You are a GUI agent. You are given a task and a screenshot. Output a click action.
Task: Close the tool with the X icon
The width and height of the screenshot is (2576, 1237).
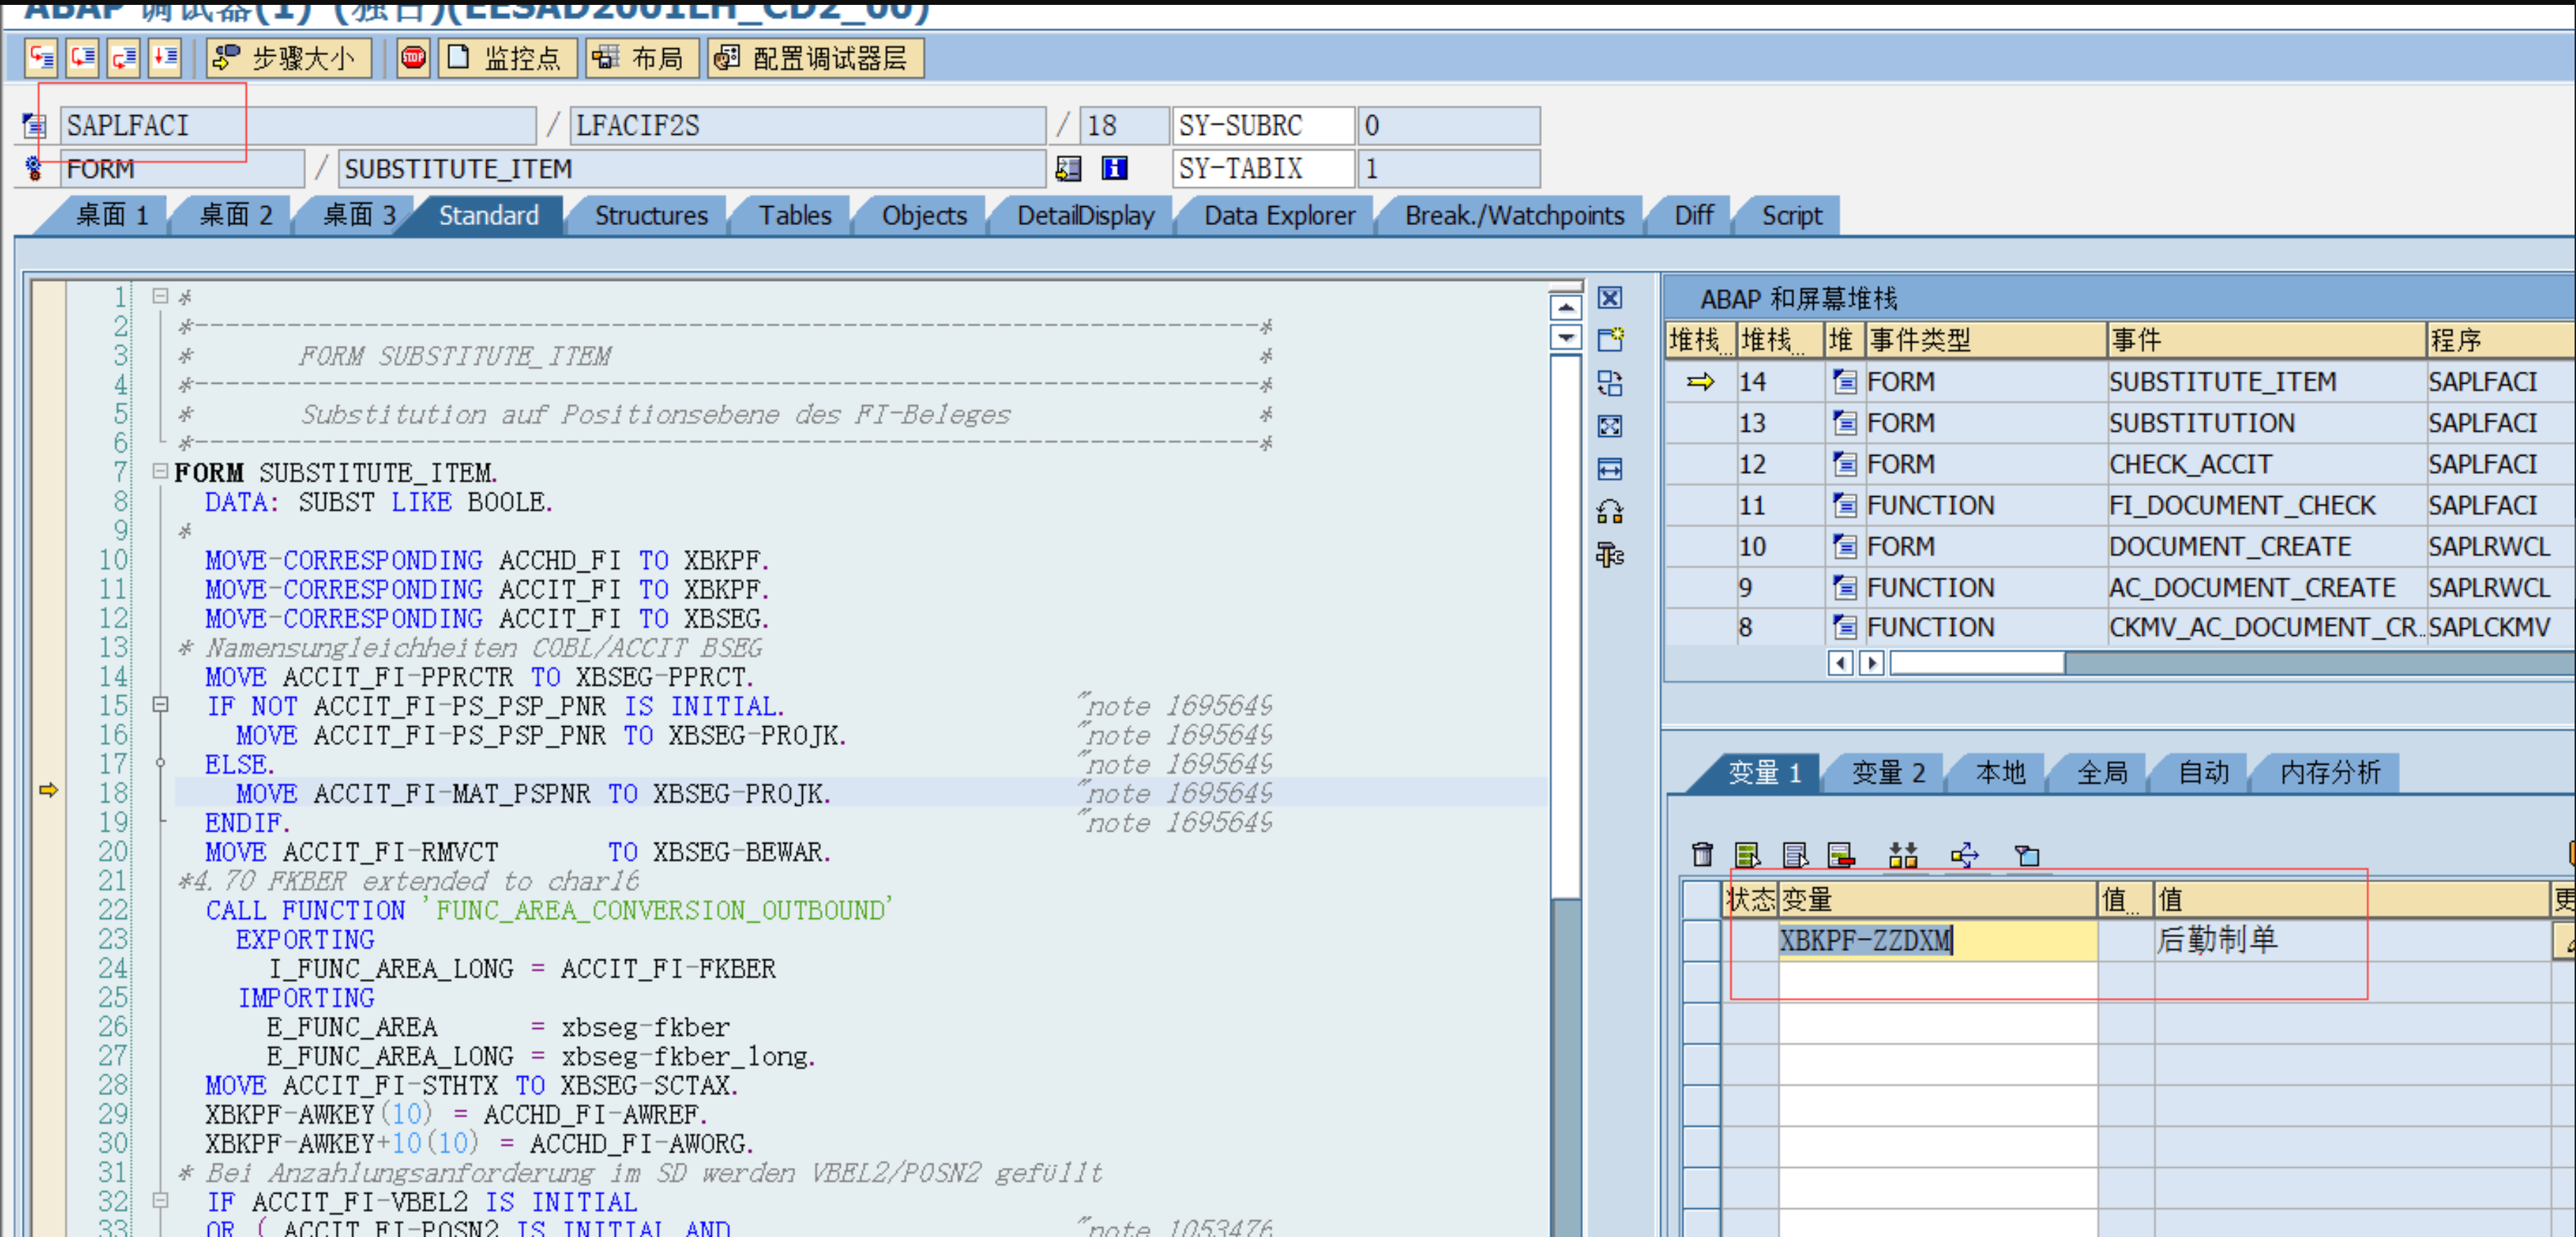tap(1610, 298)
